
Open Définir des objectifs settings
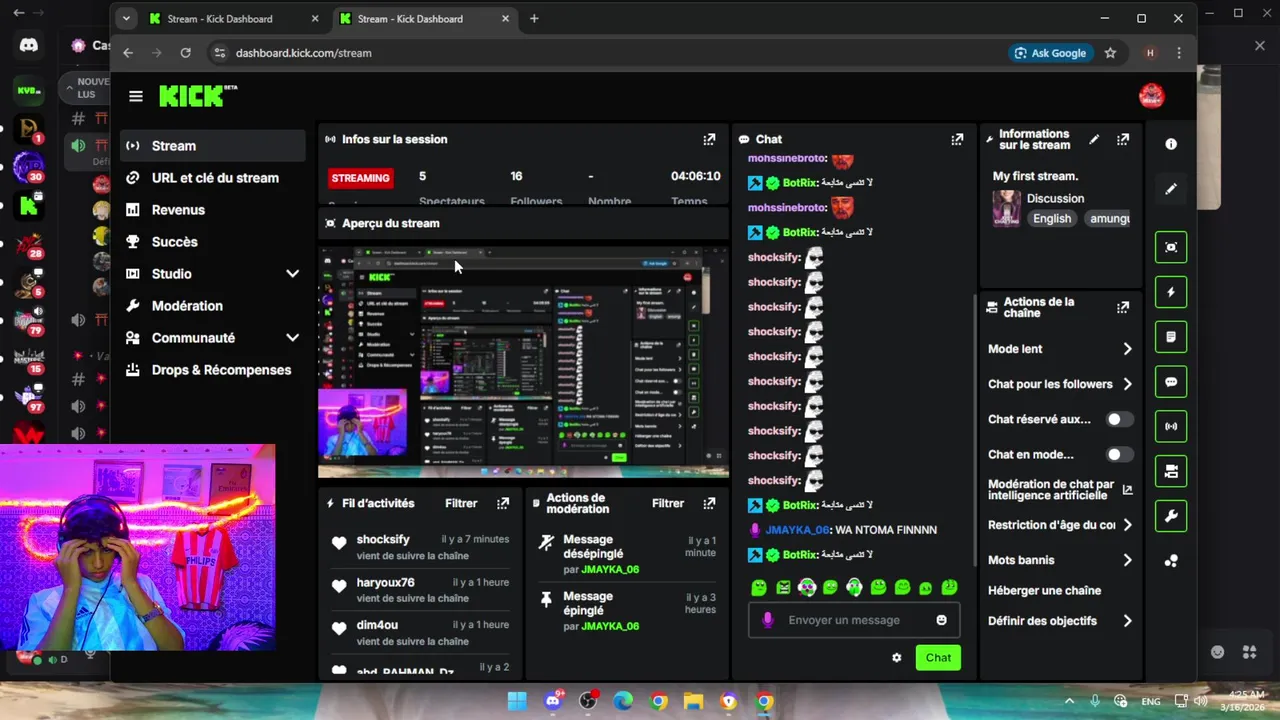pos(1060,621)
